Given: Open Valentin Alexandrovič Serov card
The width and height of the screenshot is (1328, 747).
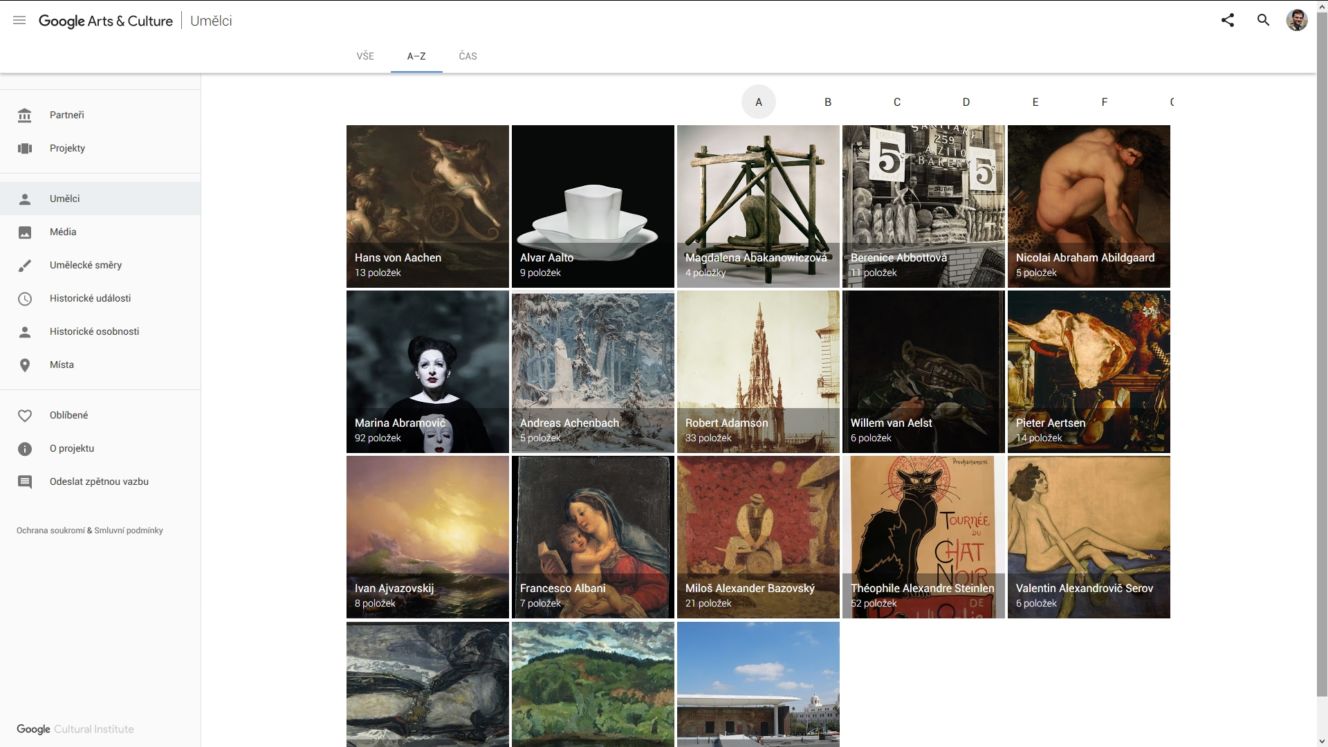Looking at the screenshot, I should click(x=1089, y=537).
